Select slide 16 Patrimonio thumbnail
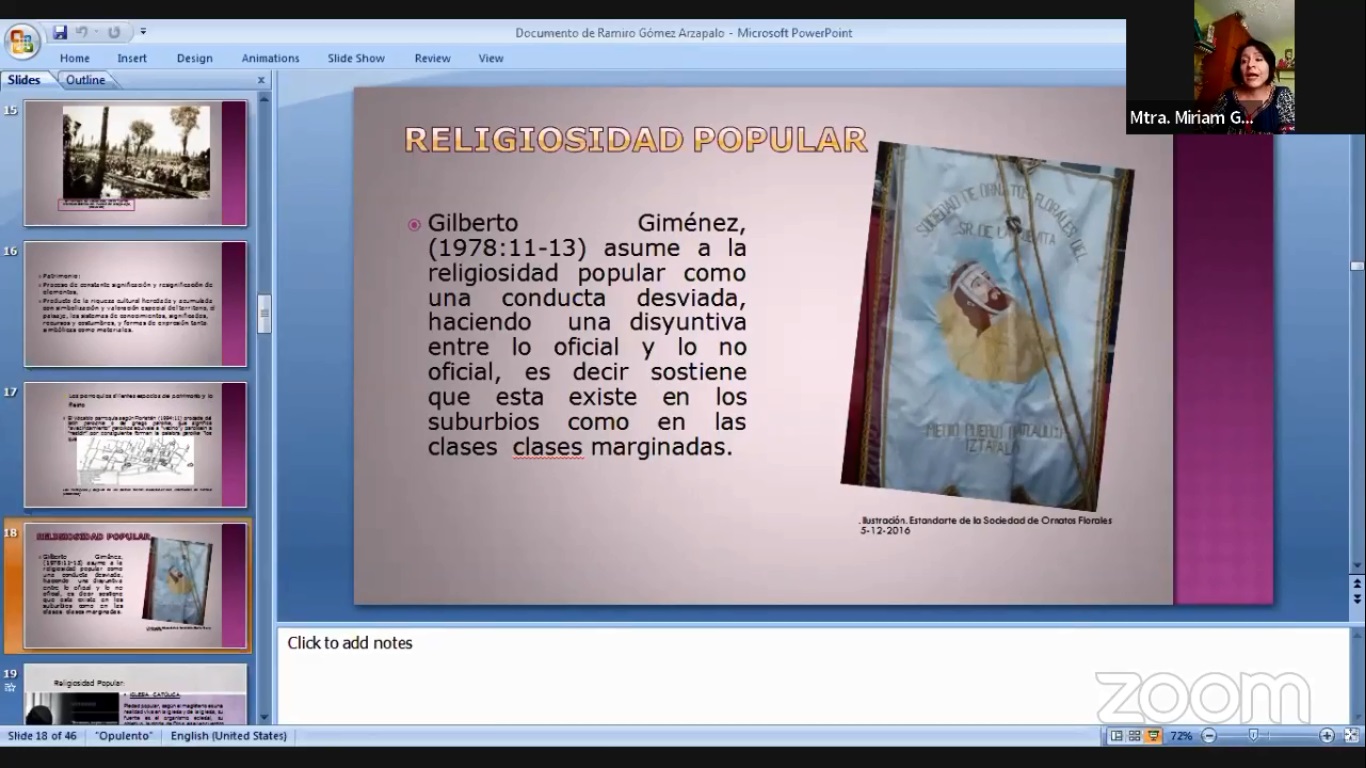This screenshot has width=1366, height=768. pos(135,304)
